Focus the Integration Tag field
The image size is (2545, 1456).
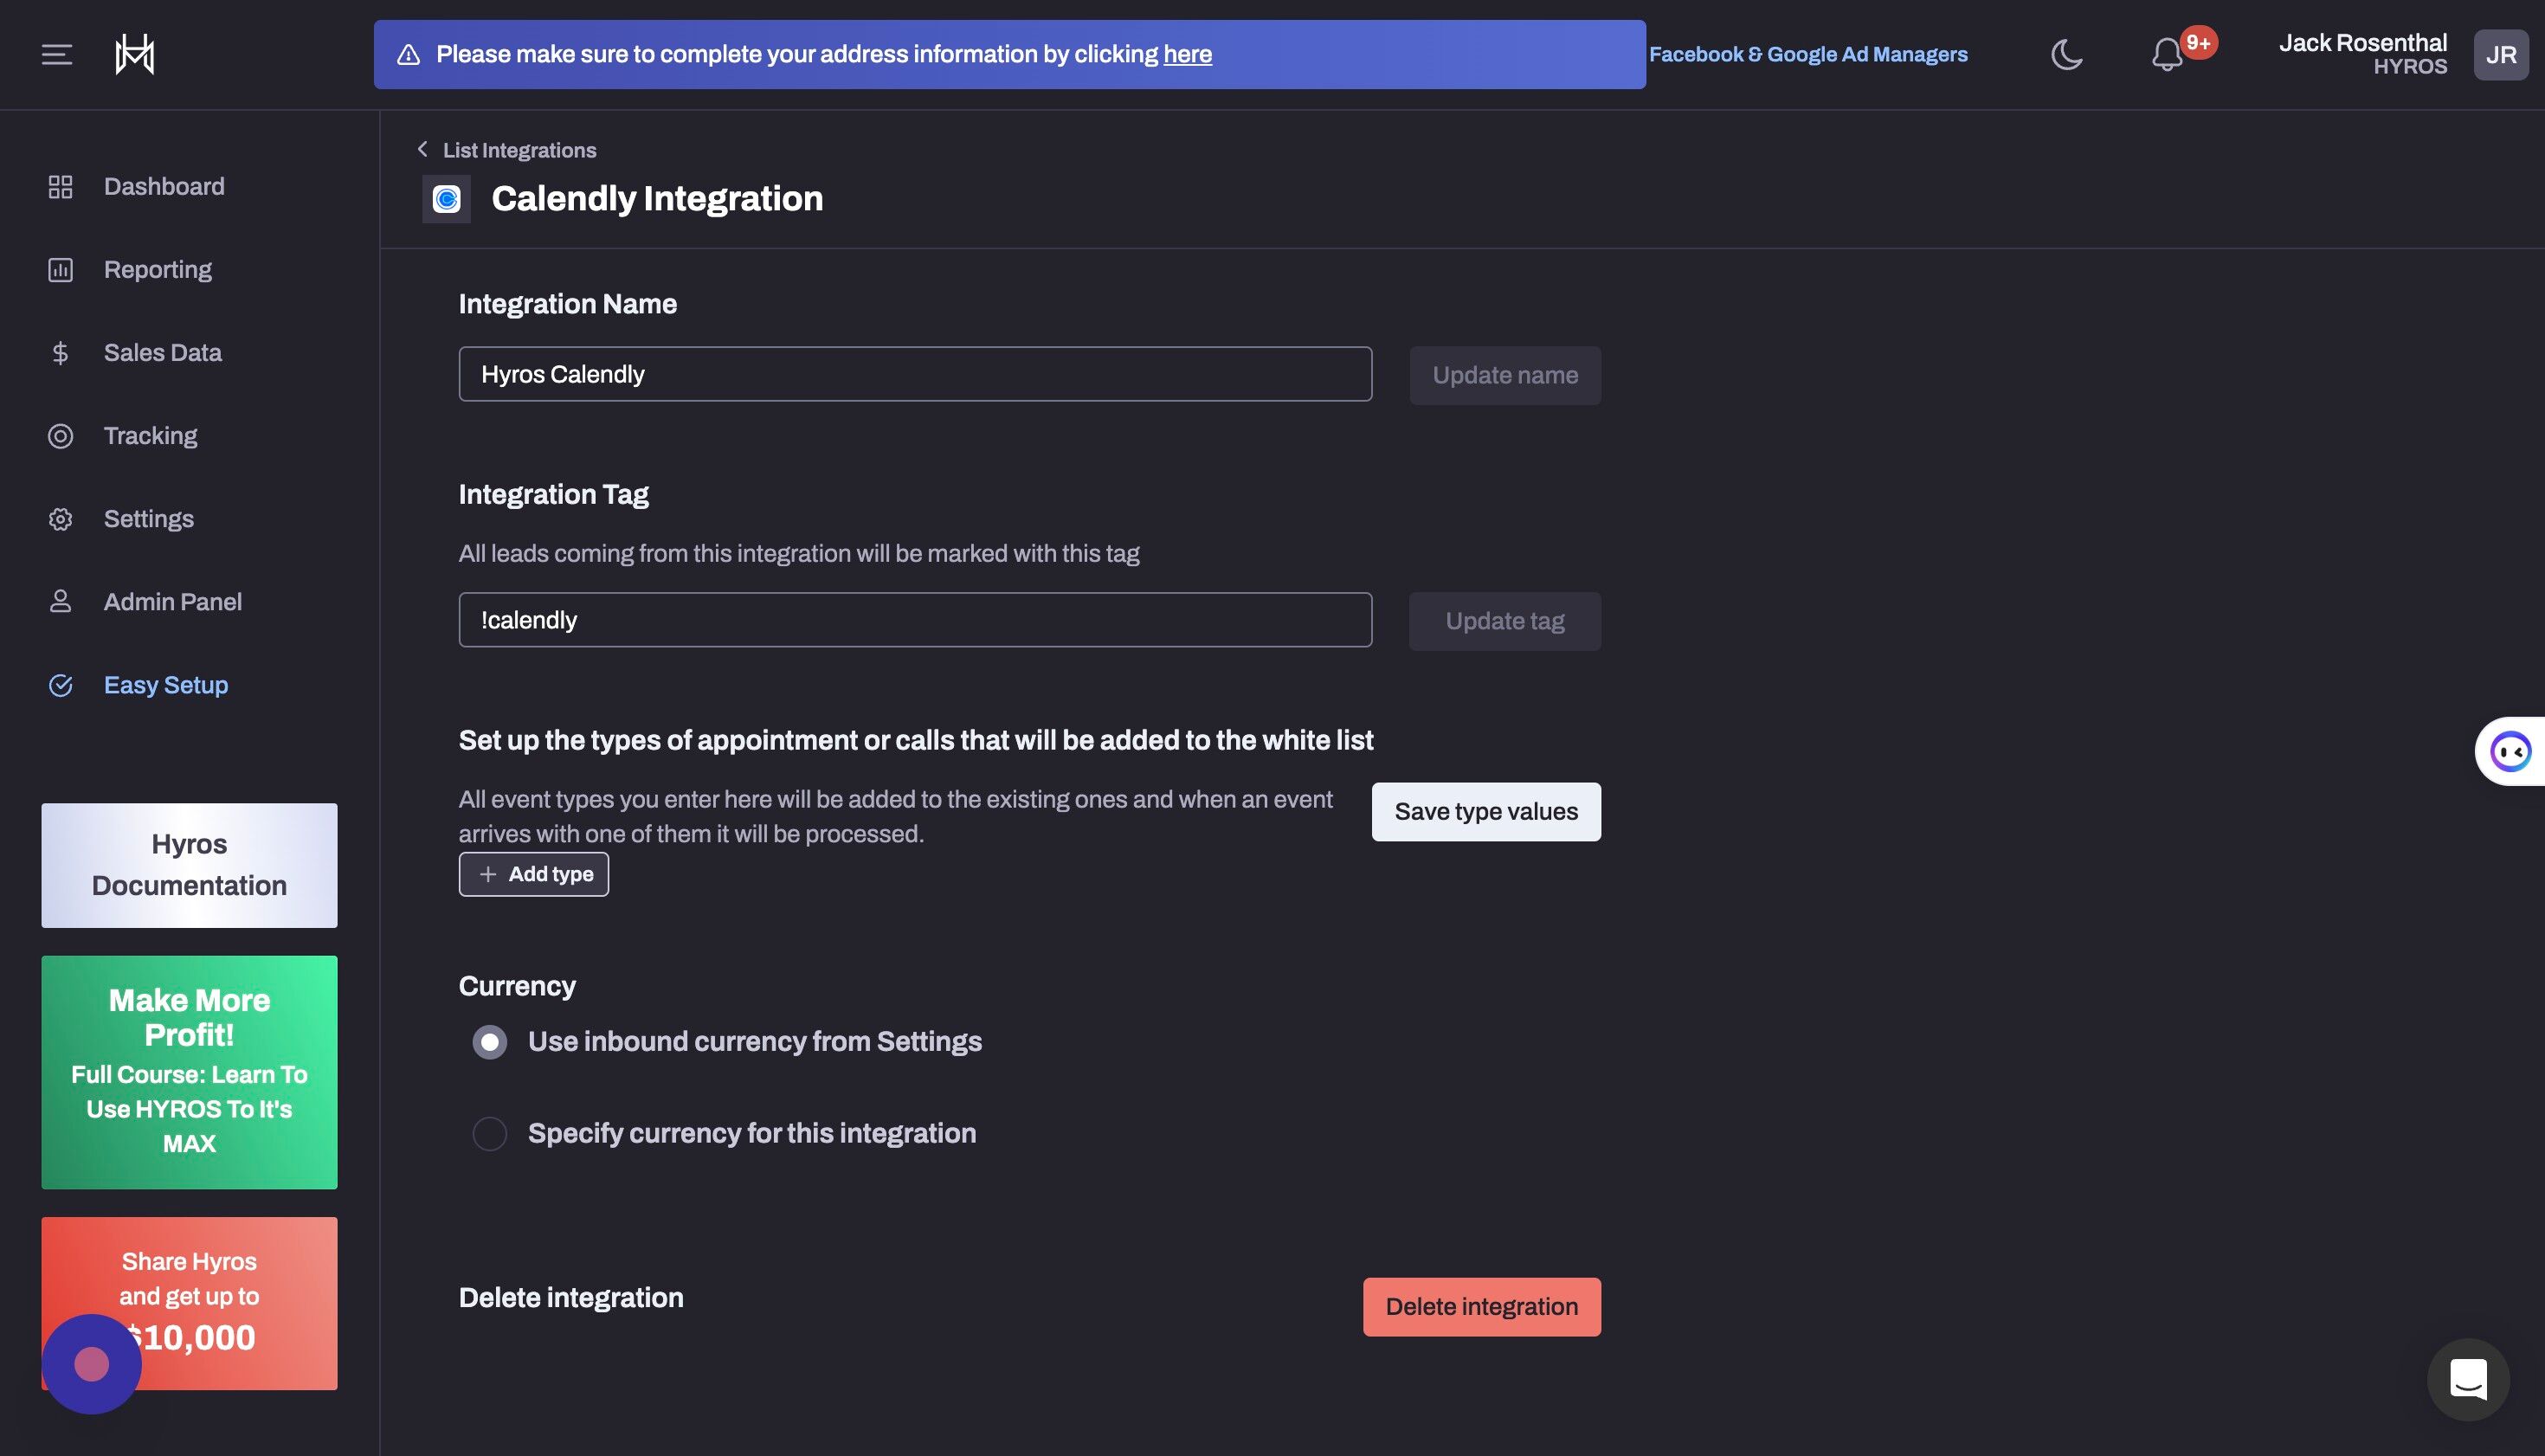[915, 620]
